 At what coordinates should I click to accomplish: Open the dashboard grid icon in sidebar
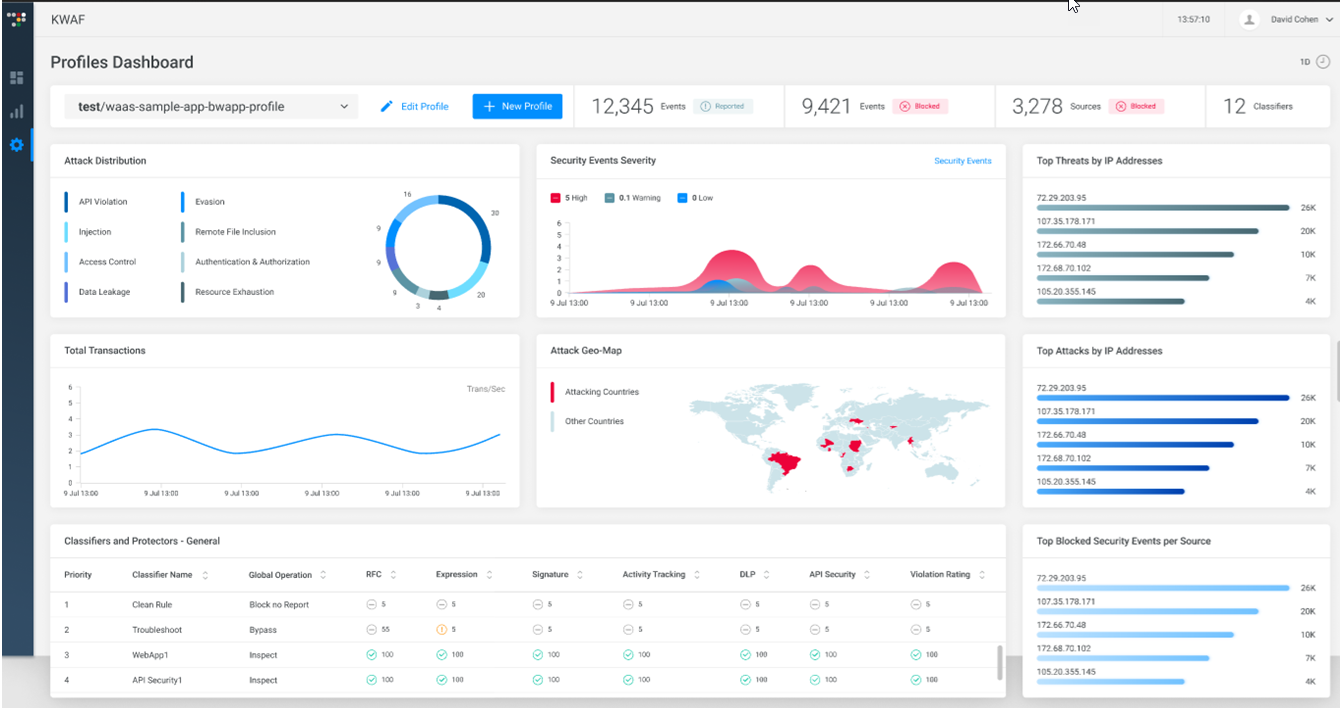(x=16, y=77)
